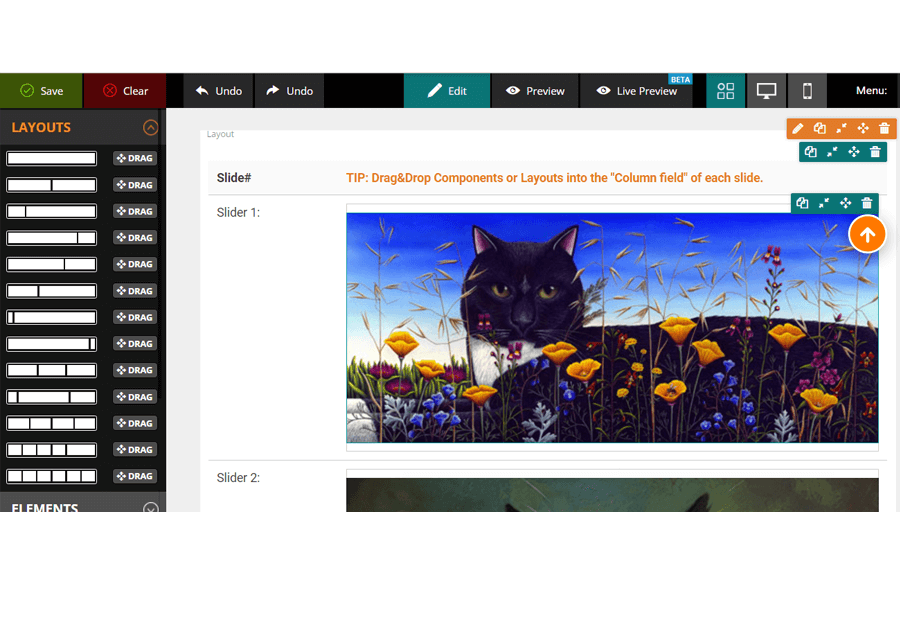
Task: Select the three equal columns layout thumbnail
Action: point(52,370)
